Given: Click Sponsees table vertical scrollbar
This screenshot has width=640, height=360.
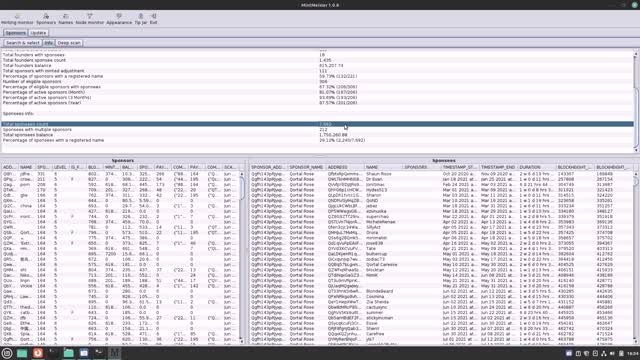Looking at the screenshot, I should tap(636, 257).
